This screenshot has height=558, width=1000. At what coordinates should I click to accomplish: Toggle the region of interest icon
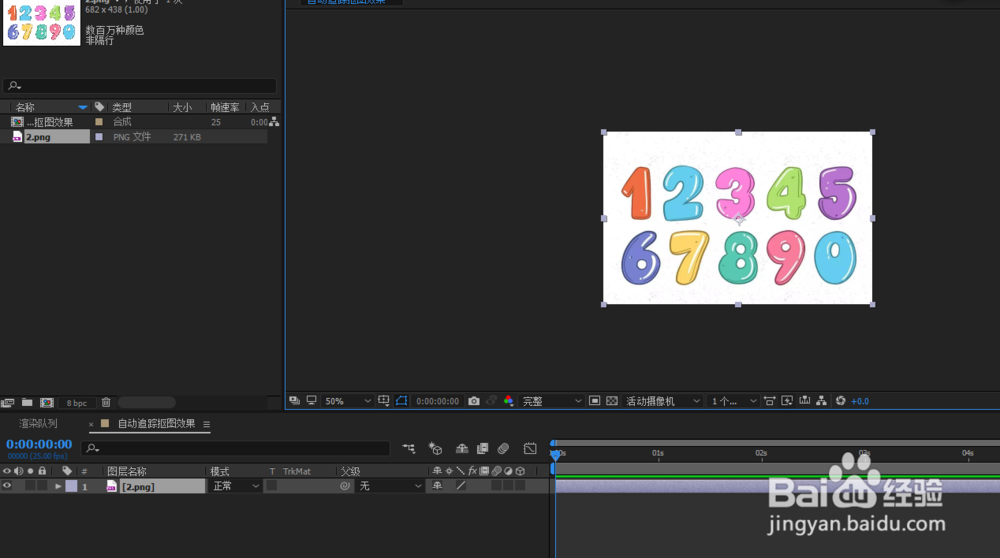click(594, 400)
